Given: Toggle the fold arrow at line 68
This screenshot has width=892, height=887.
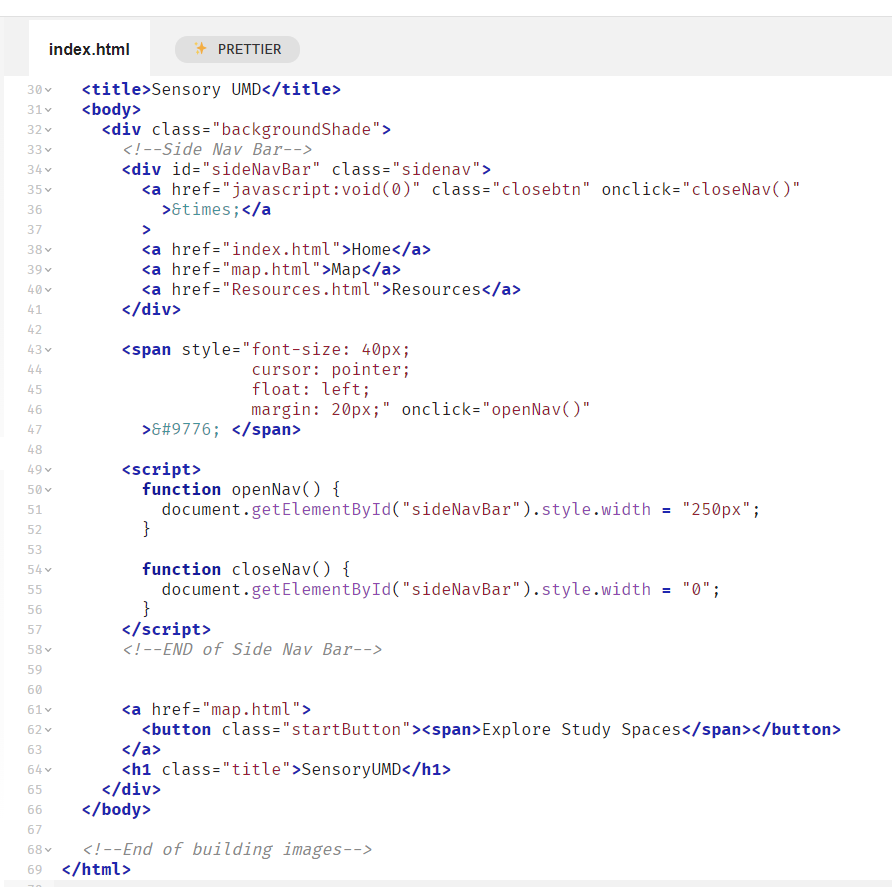Looking at the screenshot, I should coord(48,849).
